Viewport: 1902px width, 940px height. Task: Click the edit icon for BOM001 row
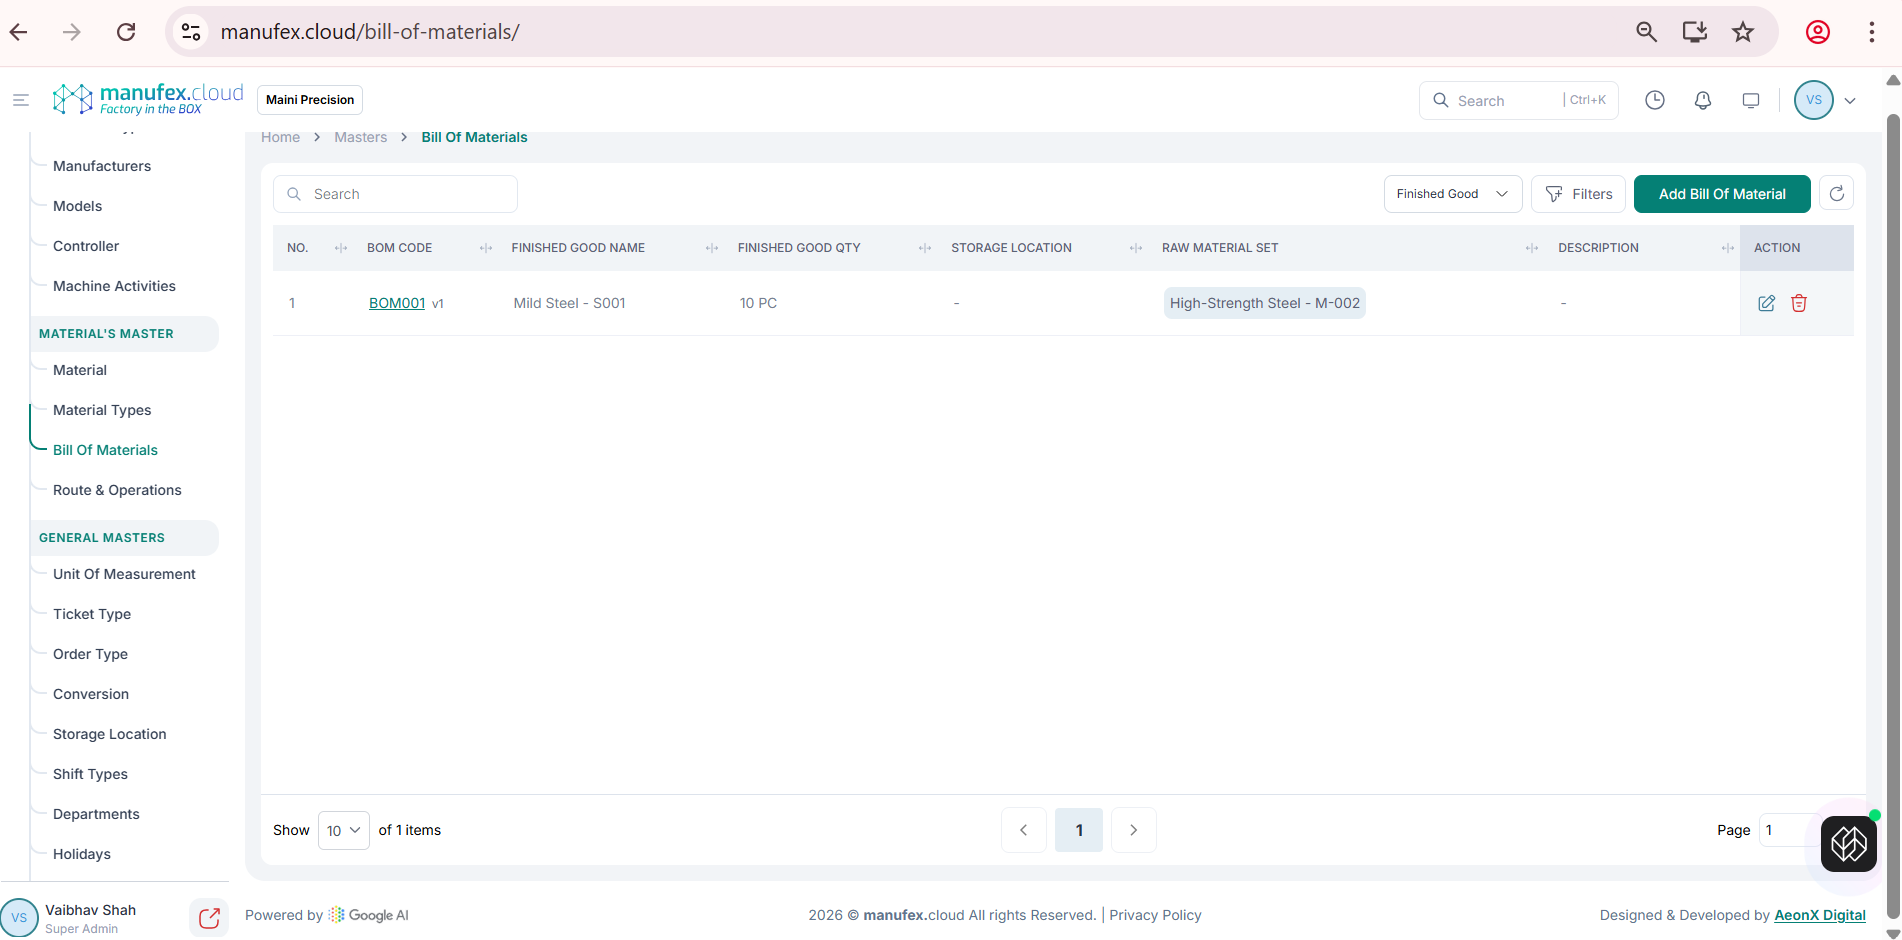(1766, 303)
